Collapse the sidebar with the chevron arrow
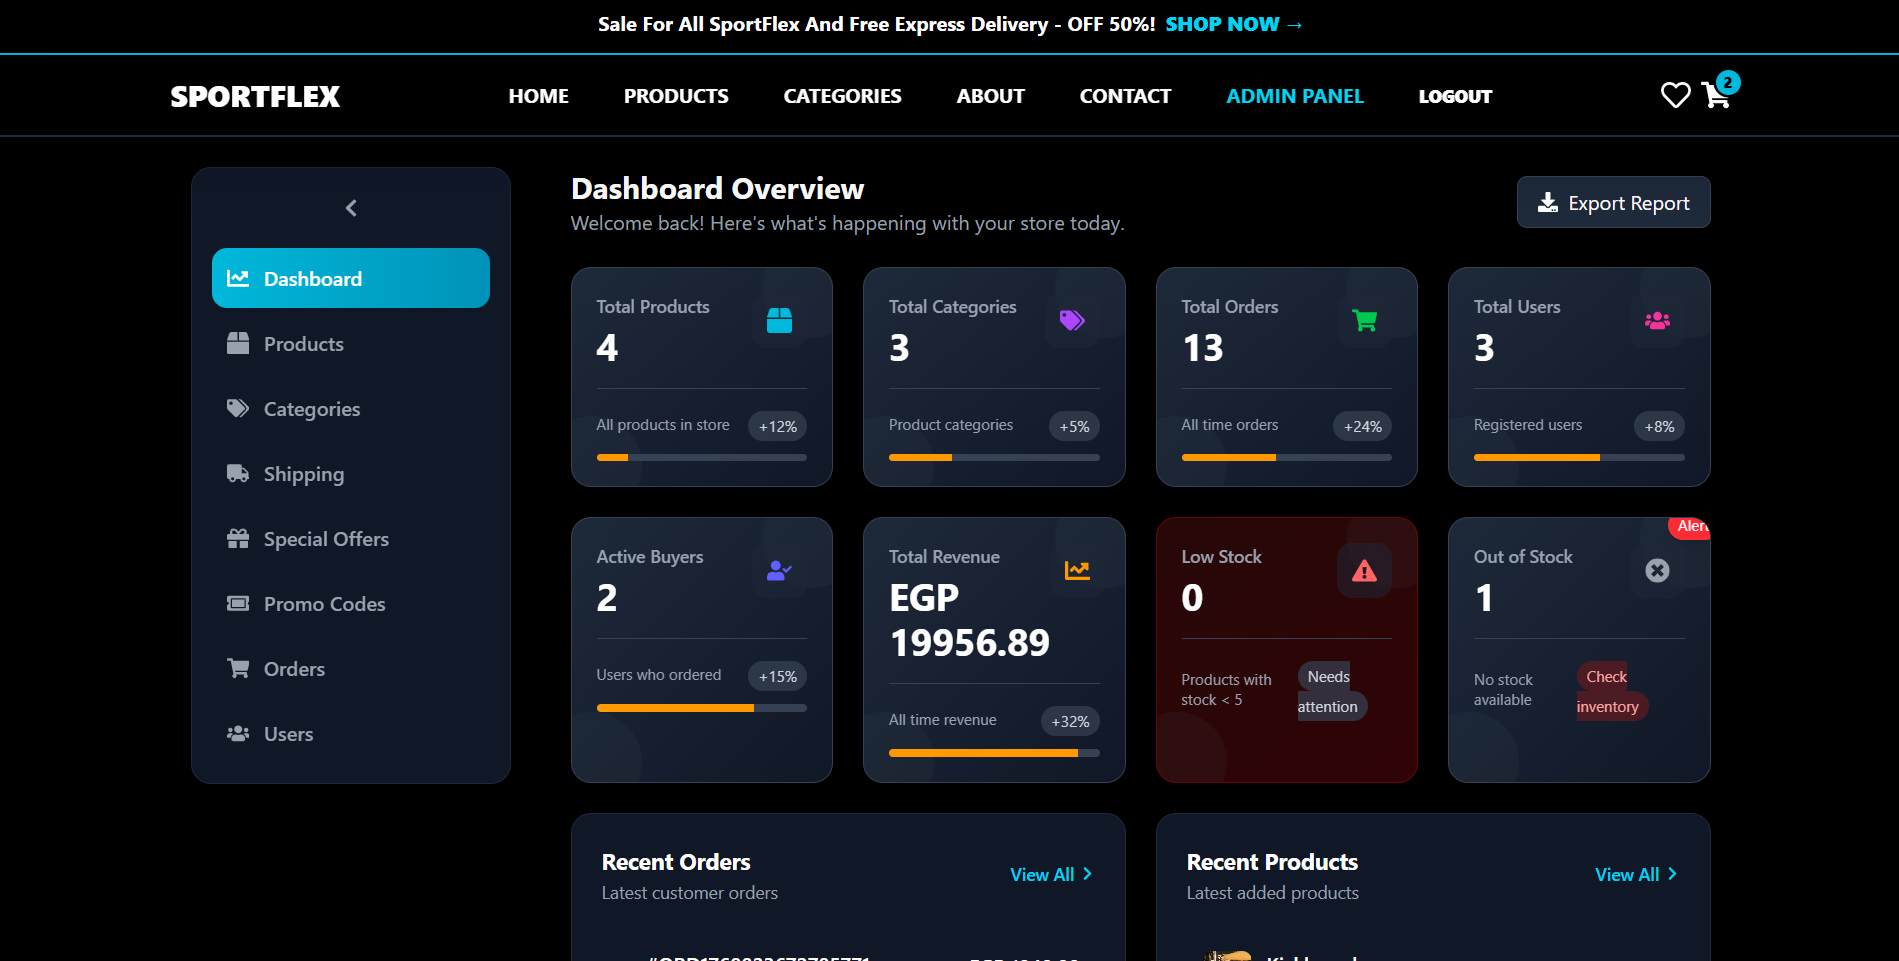This screenshot has width=1899, height=961. point(351,208)
